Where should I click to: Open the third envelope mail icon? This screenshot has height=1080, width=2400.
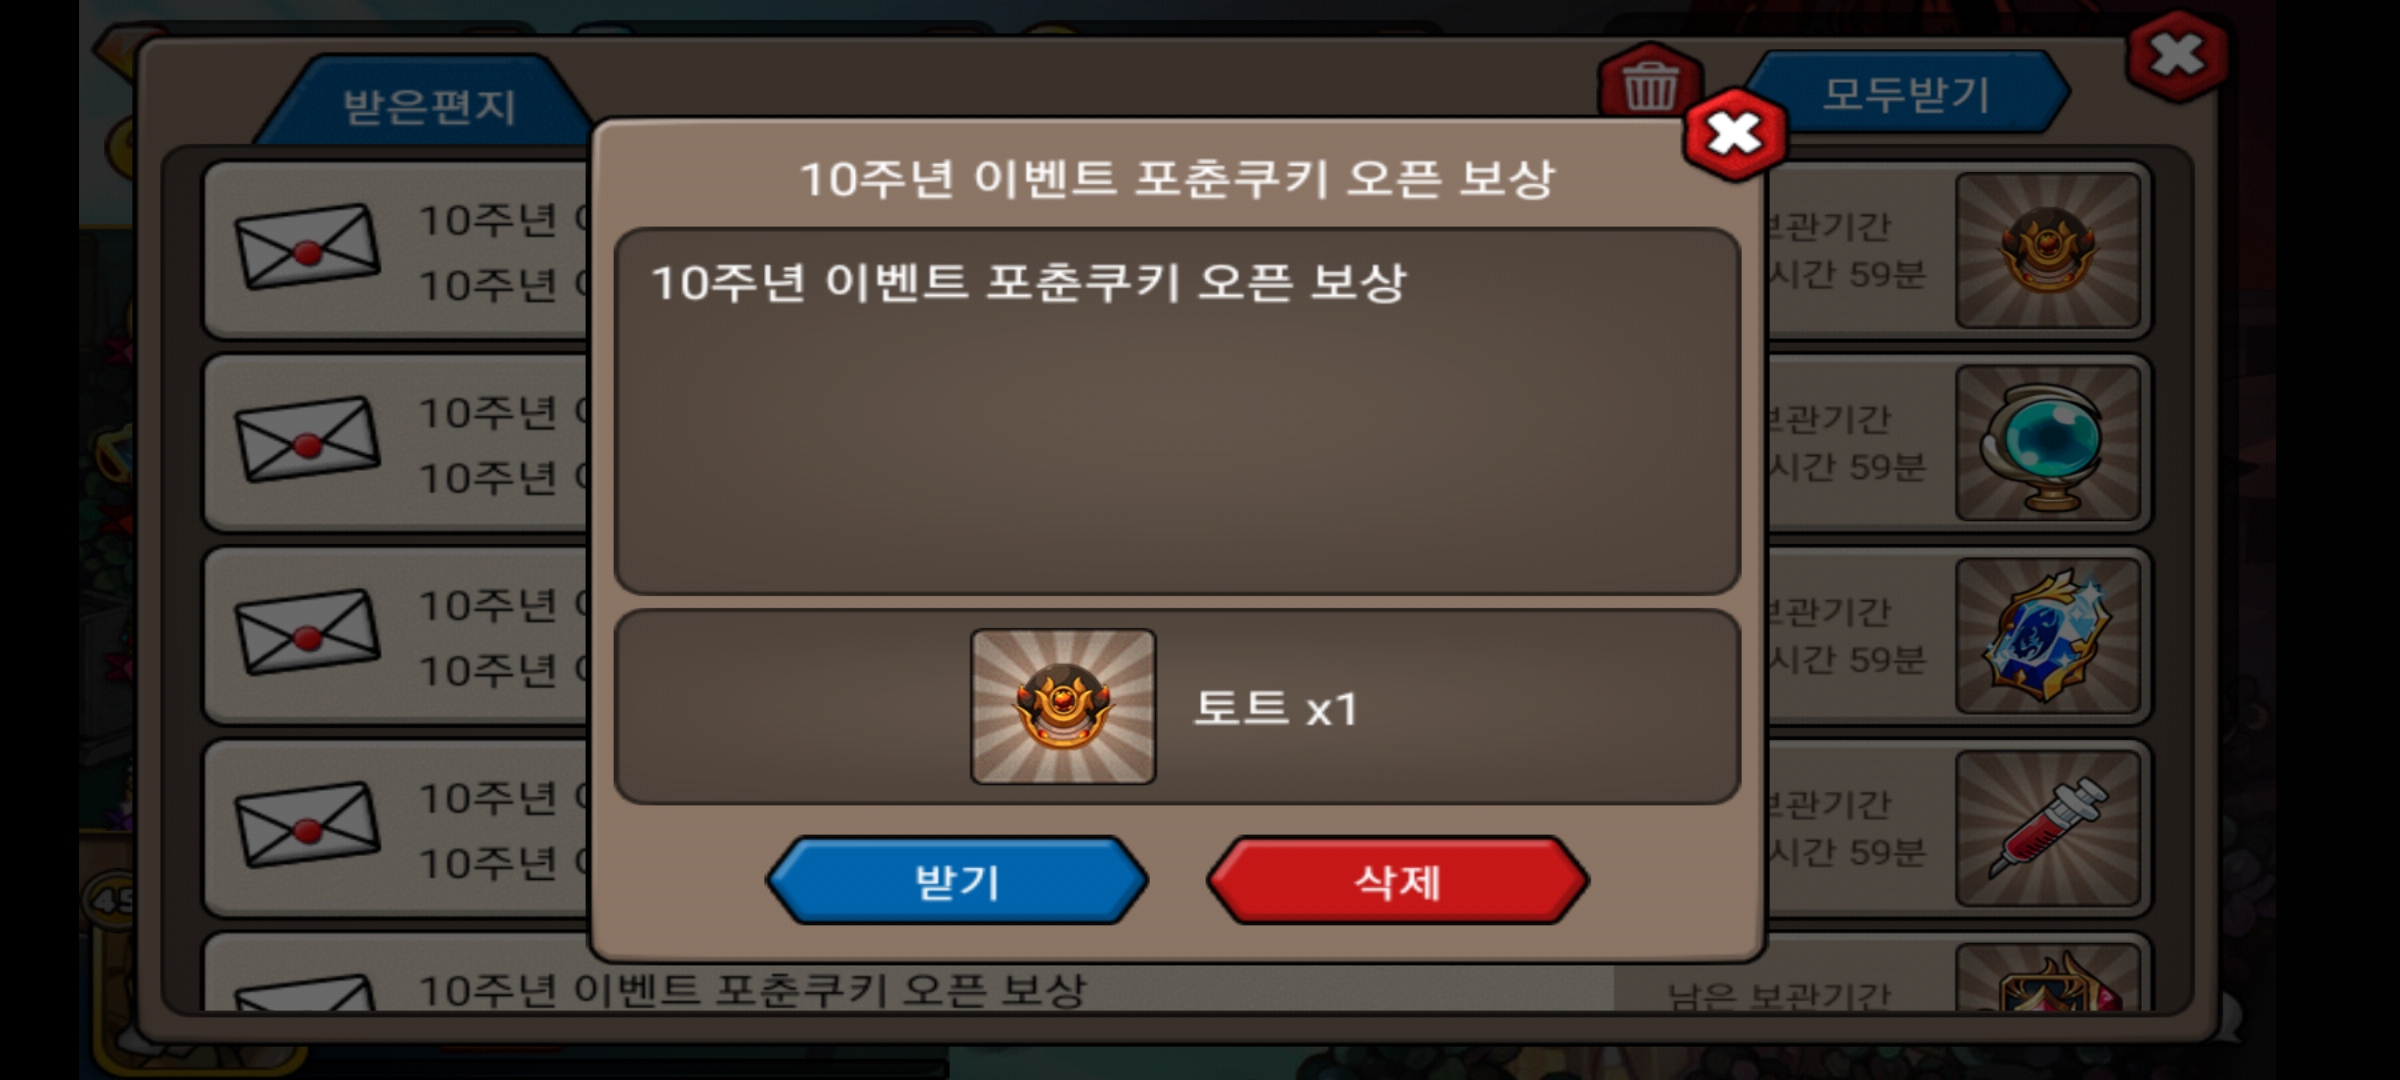click(x=307, y=632)
